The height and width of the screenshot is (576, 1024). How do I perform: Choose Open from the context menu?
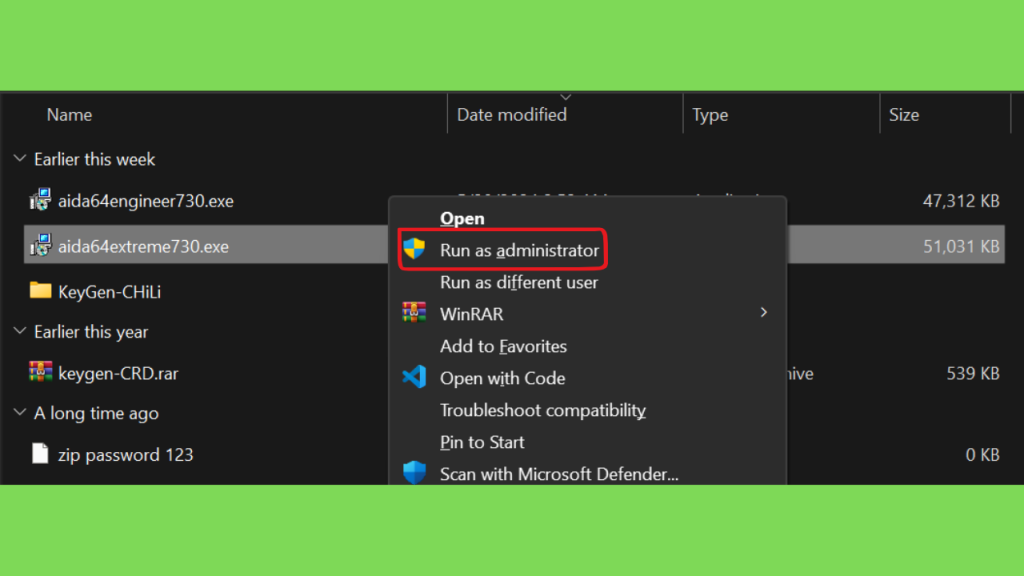pyautogui.click(x=462, y=219)
